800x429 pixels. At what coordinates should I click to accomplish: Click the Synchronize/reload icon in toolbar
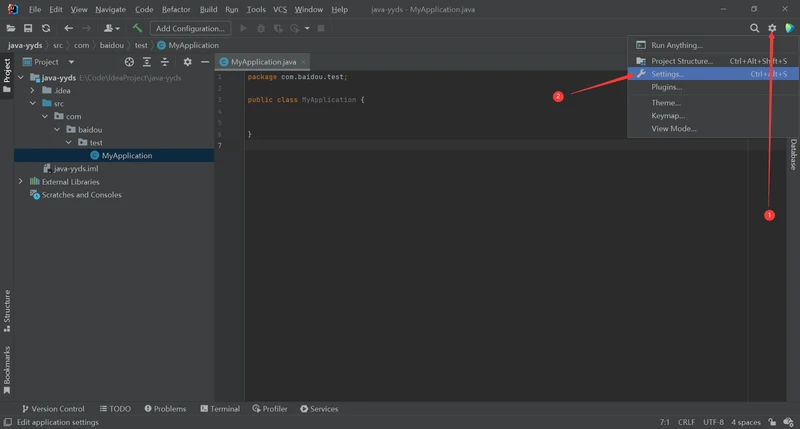[45, 28]
